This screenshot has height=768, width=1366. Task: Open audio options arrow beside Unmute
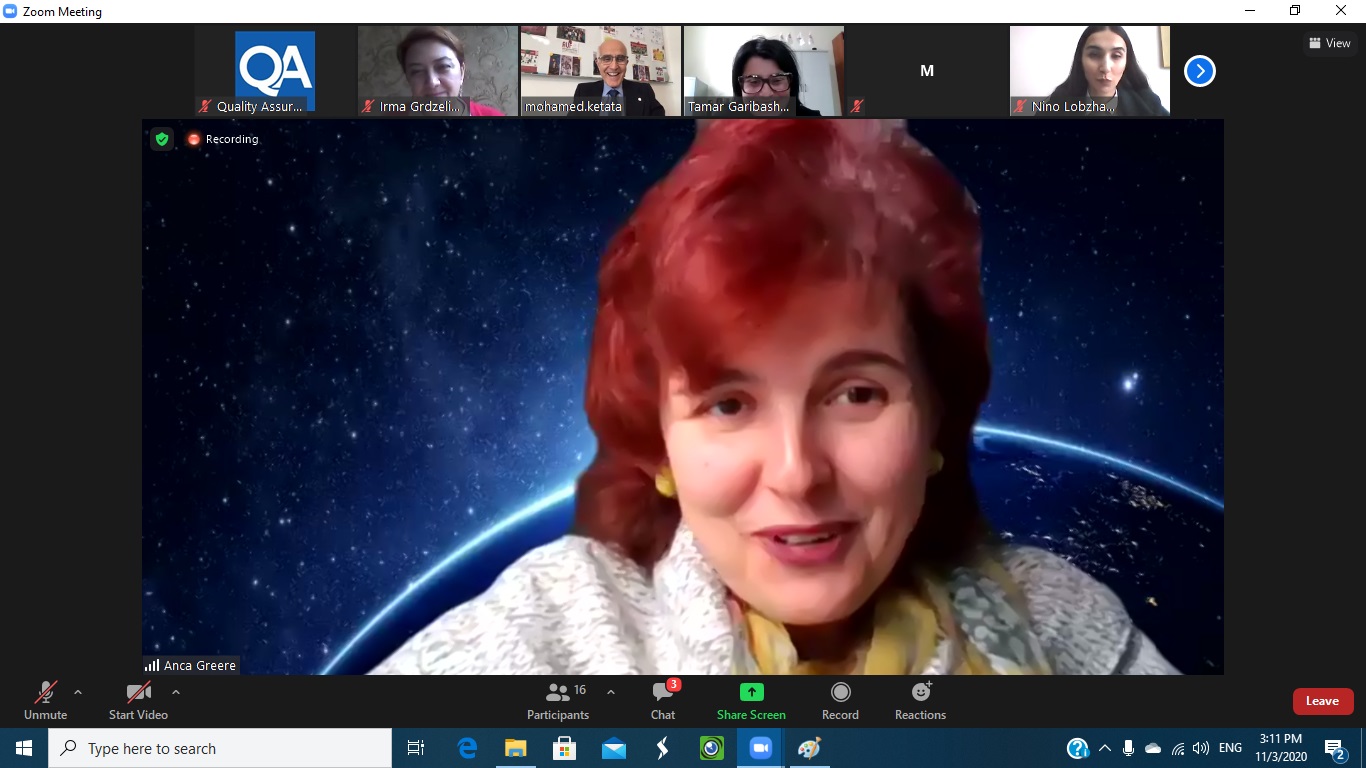click(x=78, y=692)
